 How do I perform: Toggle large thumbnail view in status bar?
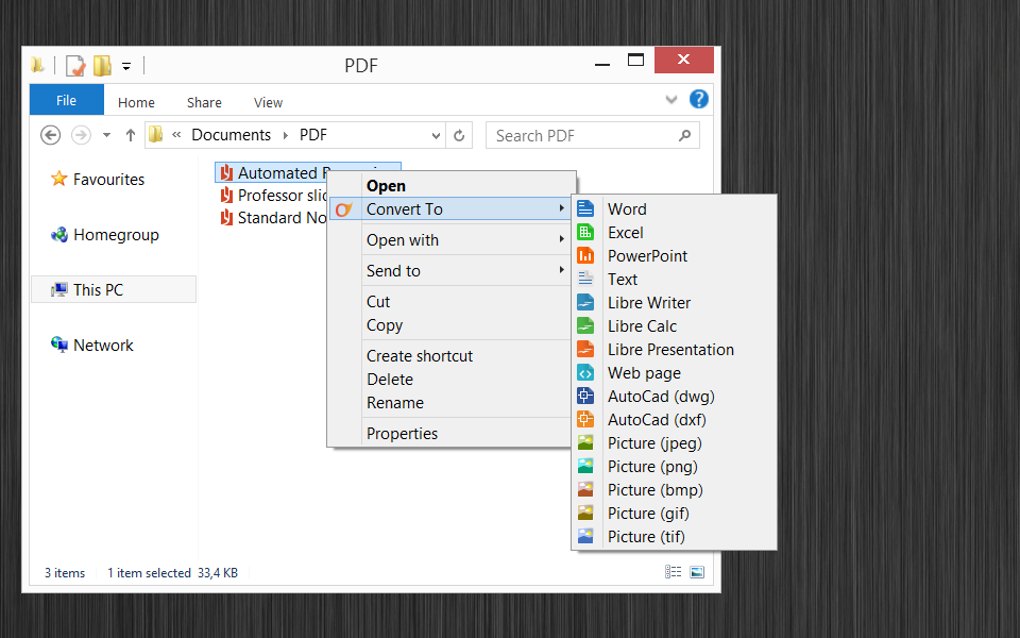tap(697, 572)
